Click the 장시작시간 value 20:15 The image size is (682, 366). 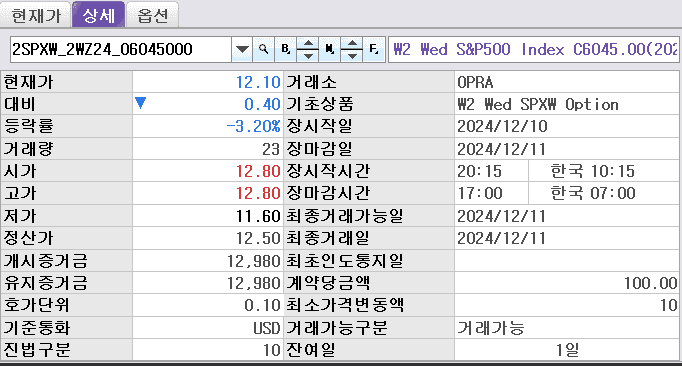pos(479,171)
